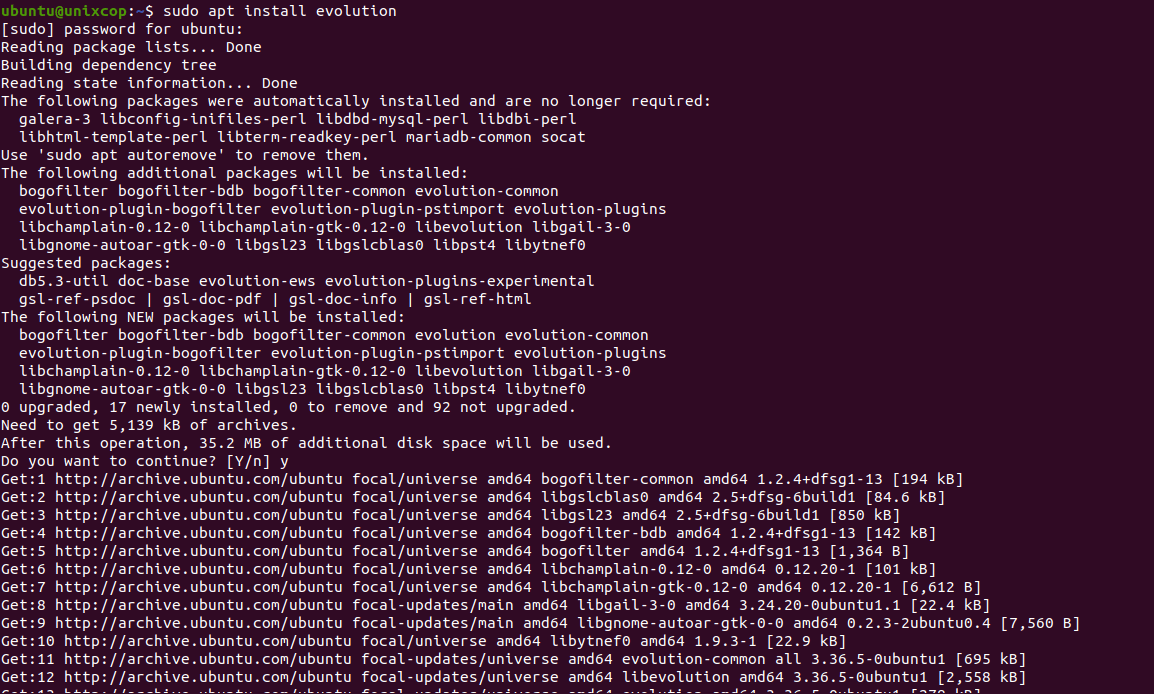The image size is (1154, 694).
Task: Click the 'After this operation, 35.2 MB' line
Action: pos(307,443)
